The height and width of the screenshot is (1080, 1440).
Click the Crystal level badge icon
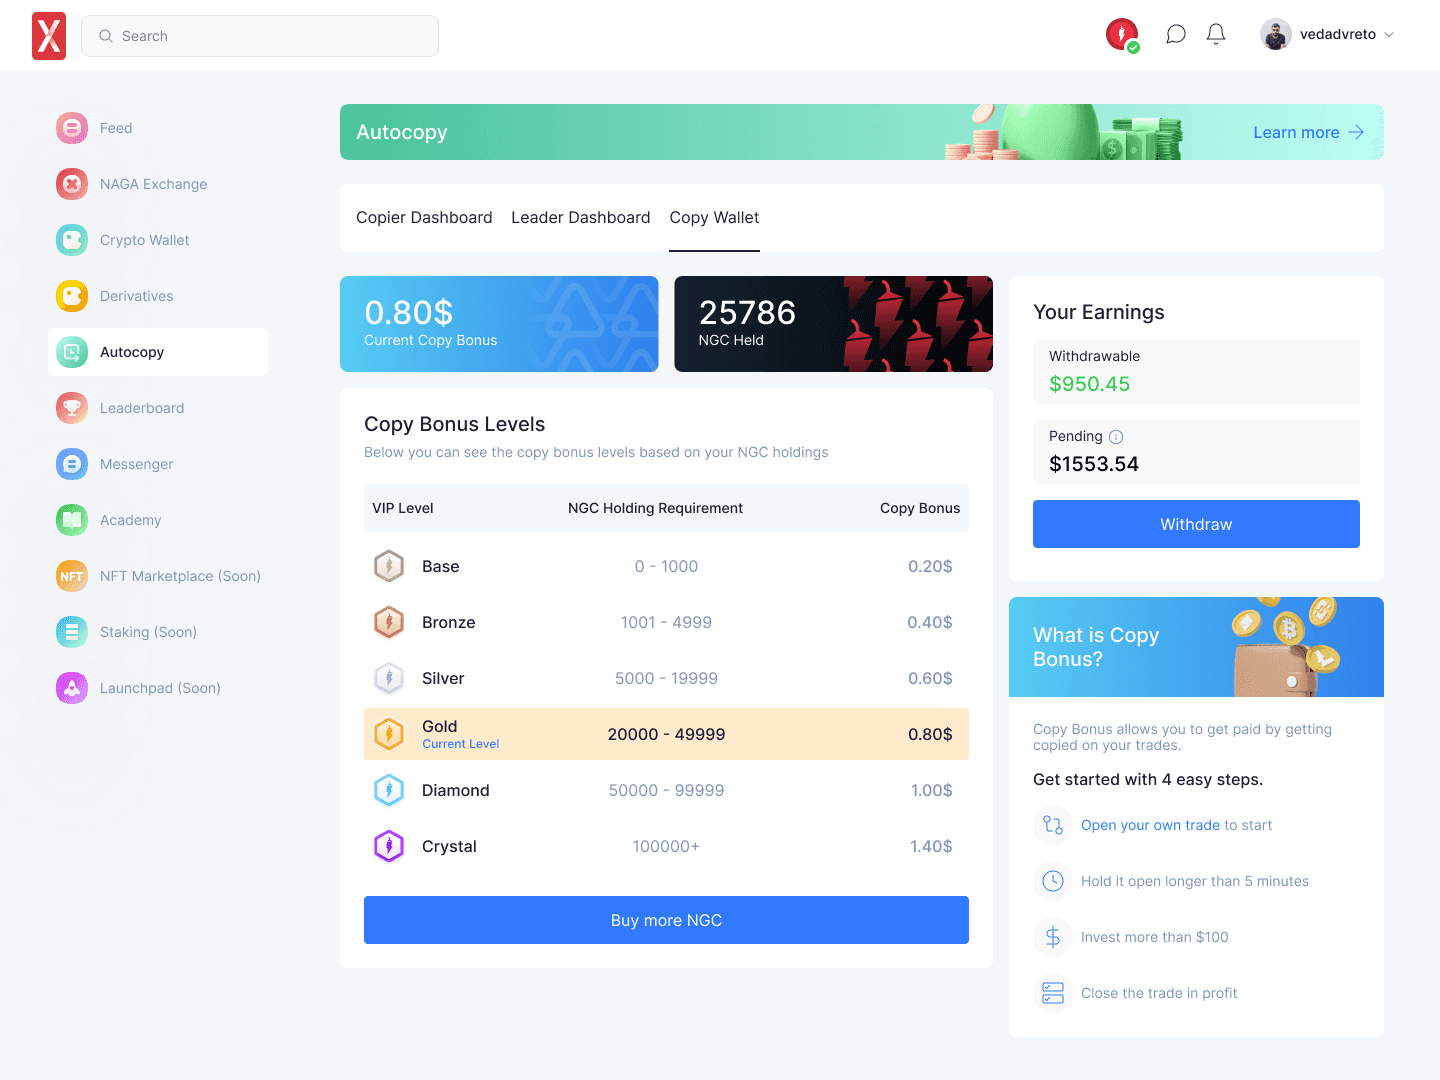389,846
